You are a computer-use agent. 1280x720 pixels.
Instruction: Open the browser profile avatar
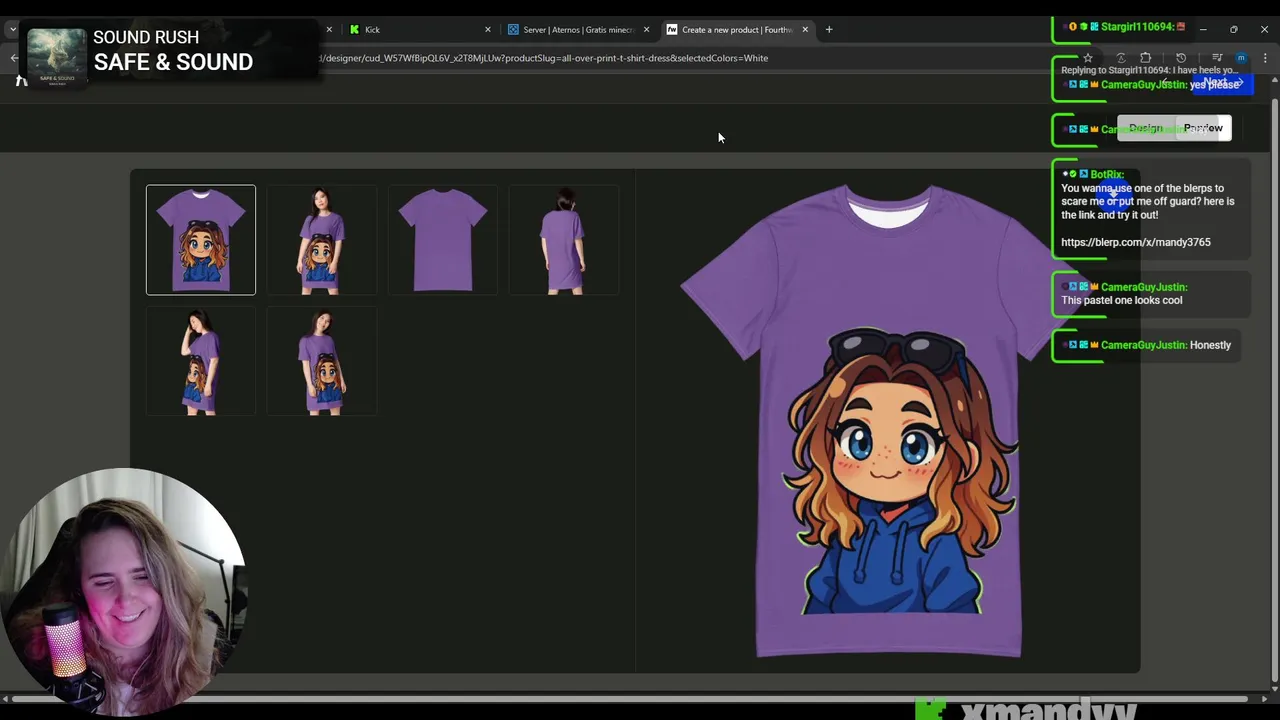[1241, 58]
